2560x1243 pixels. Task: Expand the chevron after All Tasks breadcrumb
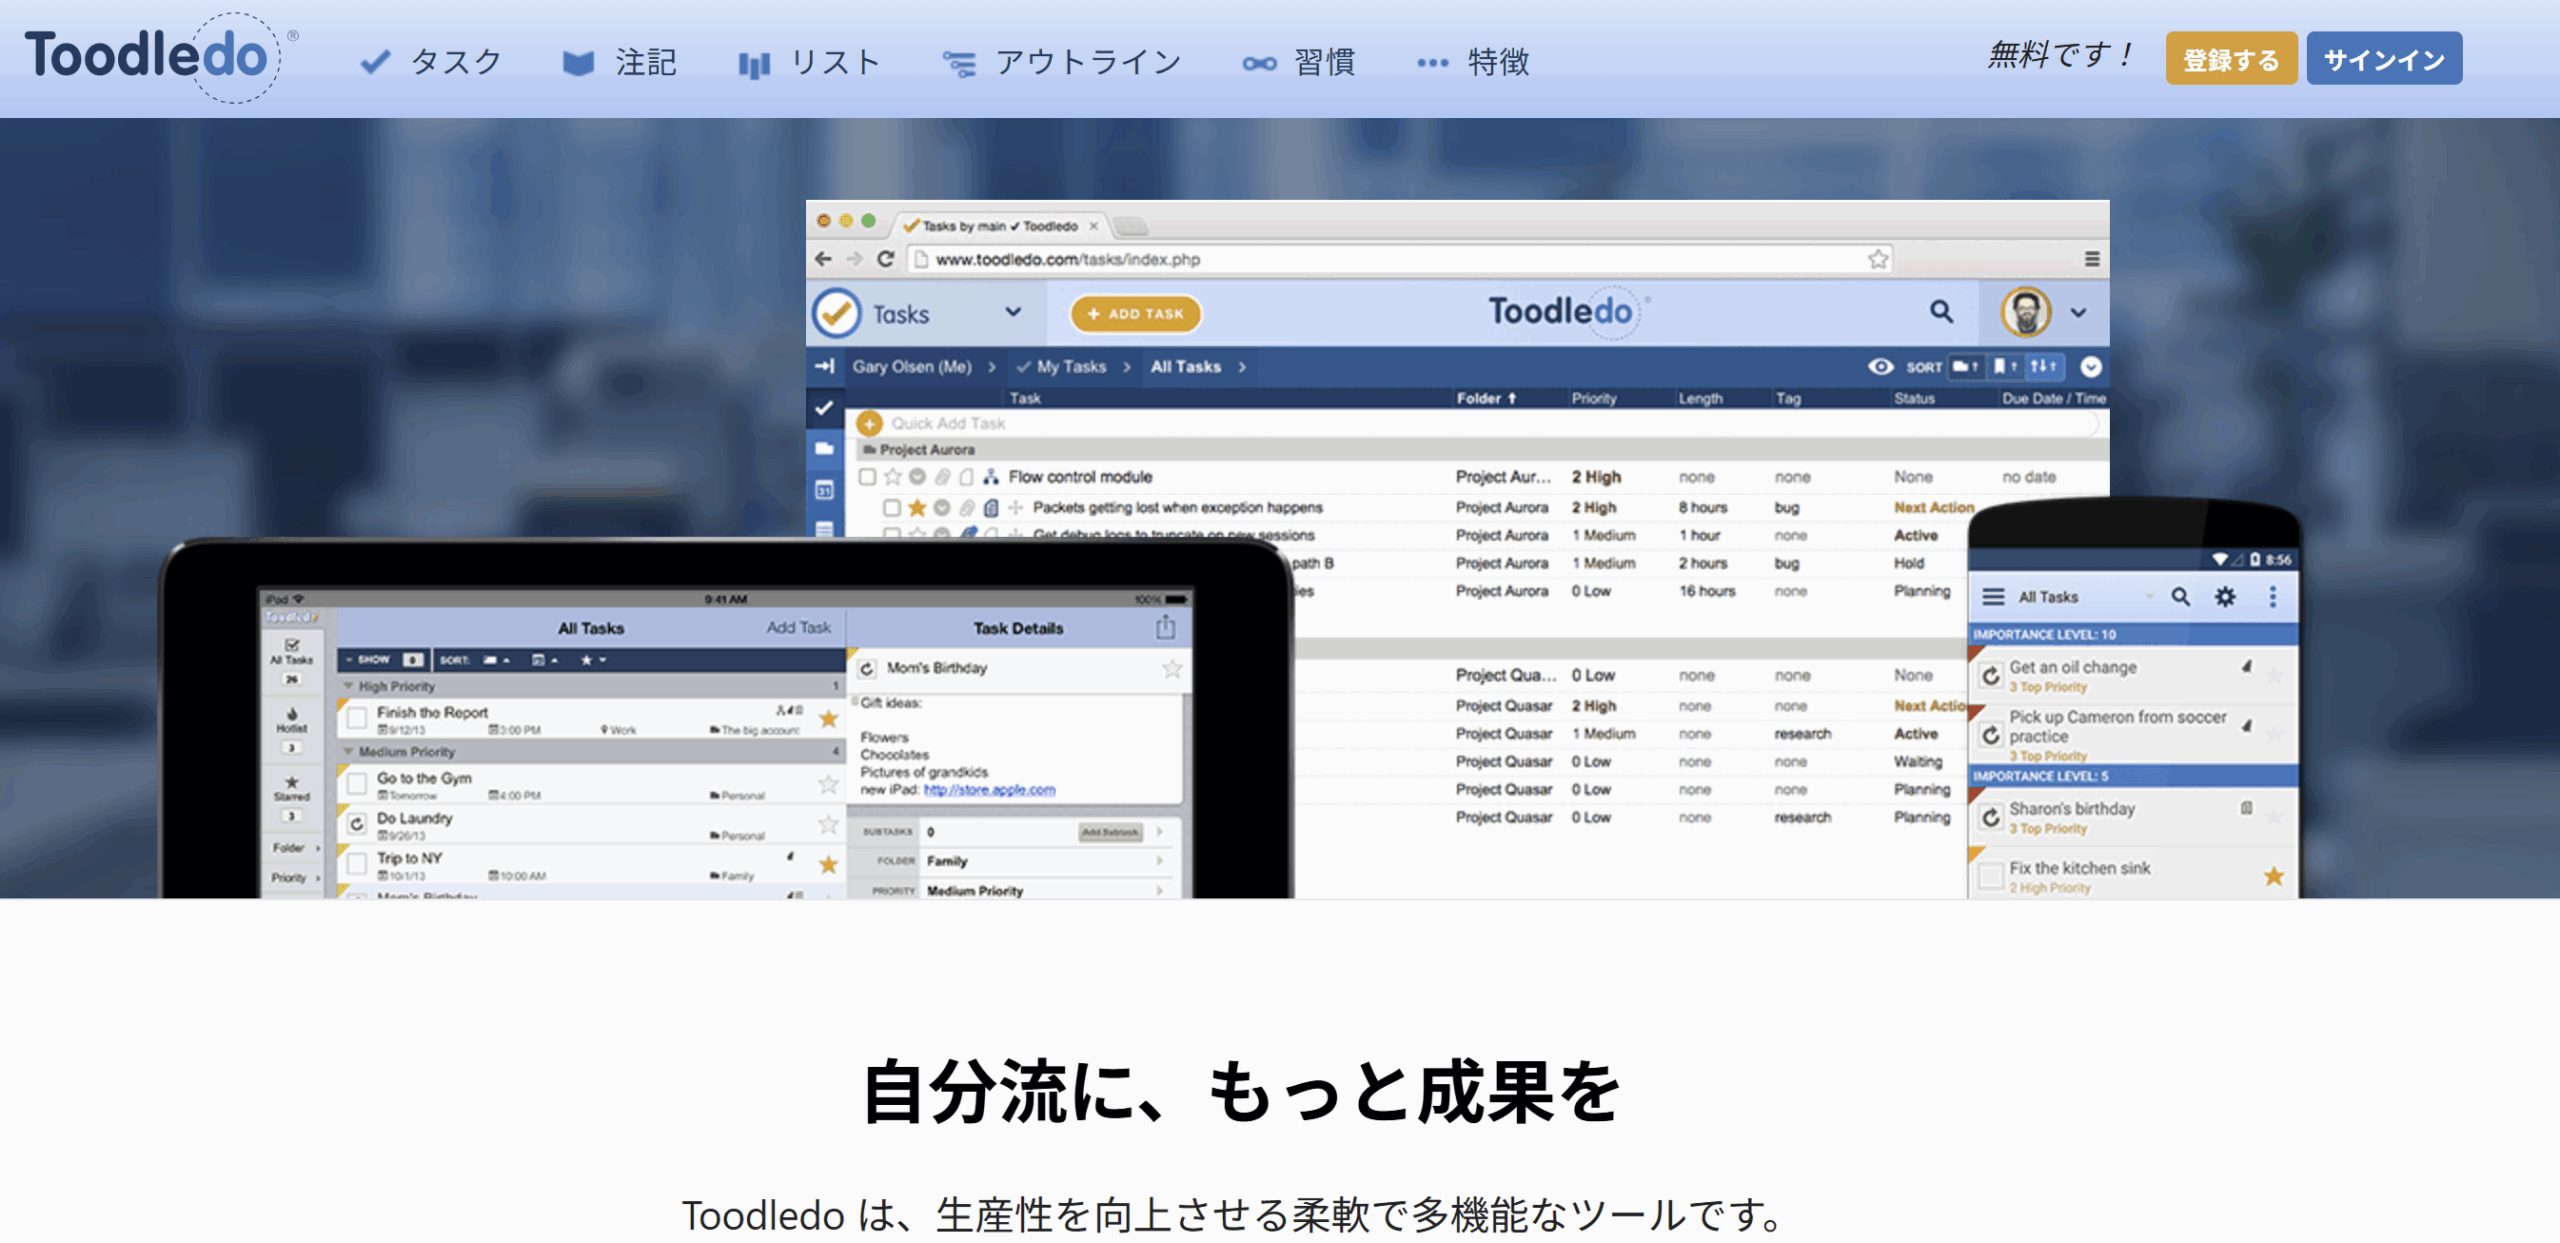pyautogui.click(x=1242, y=367)
